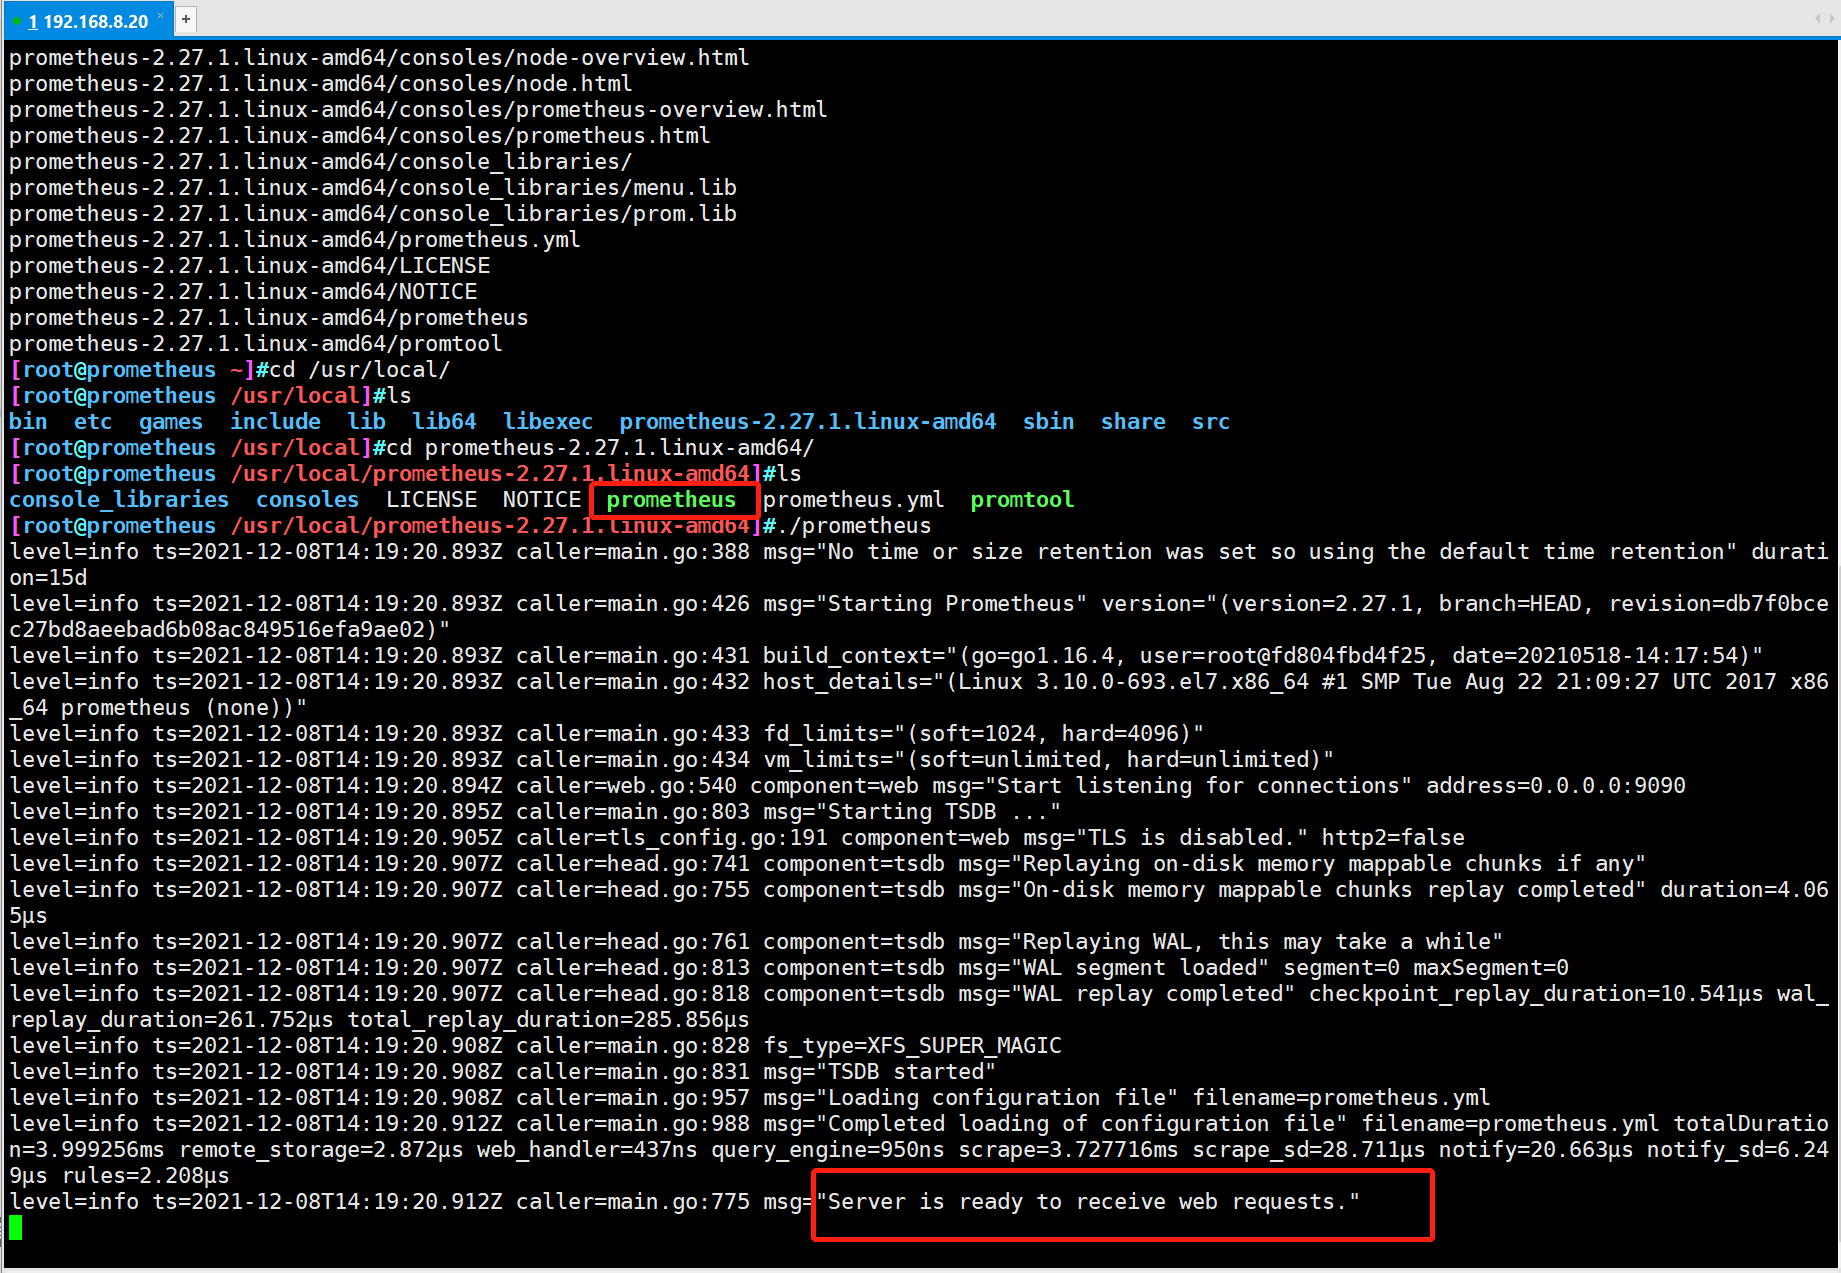Image resolution: width=1841 pixels, height=1273 pixels.
Task: Click 'vm_limits="(soft=unlimited, hard=unlimited)"' text
Action: 1049,759
